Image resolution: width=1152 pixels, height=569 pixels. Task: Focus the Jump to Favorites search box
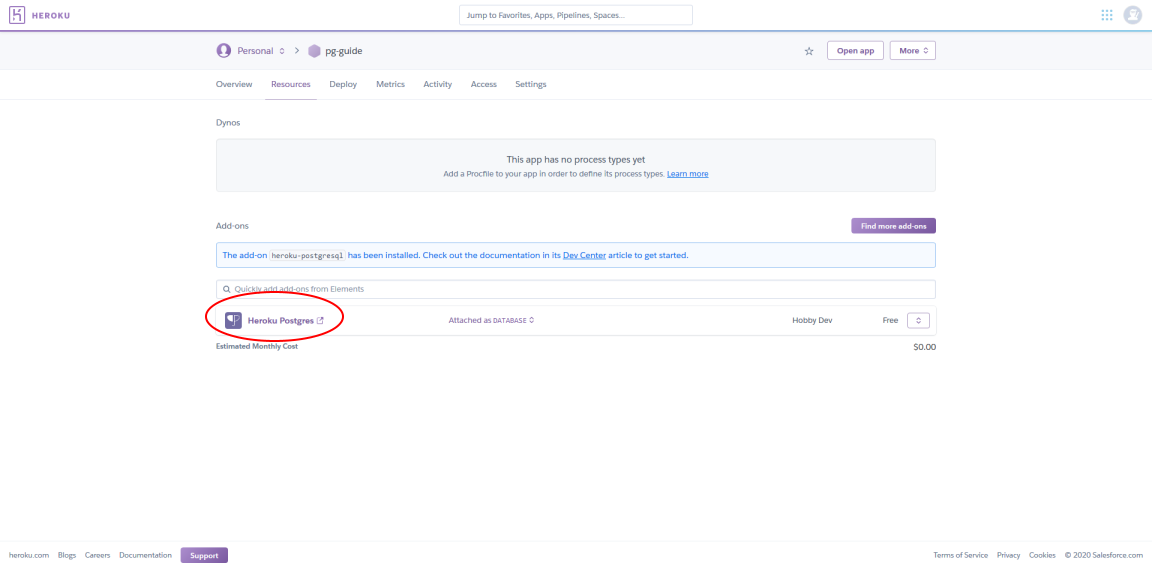pos(576,15)
